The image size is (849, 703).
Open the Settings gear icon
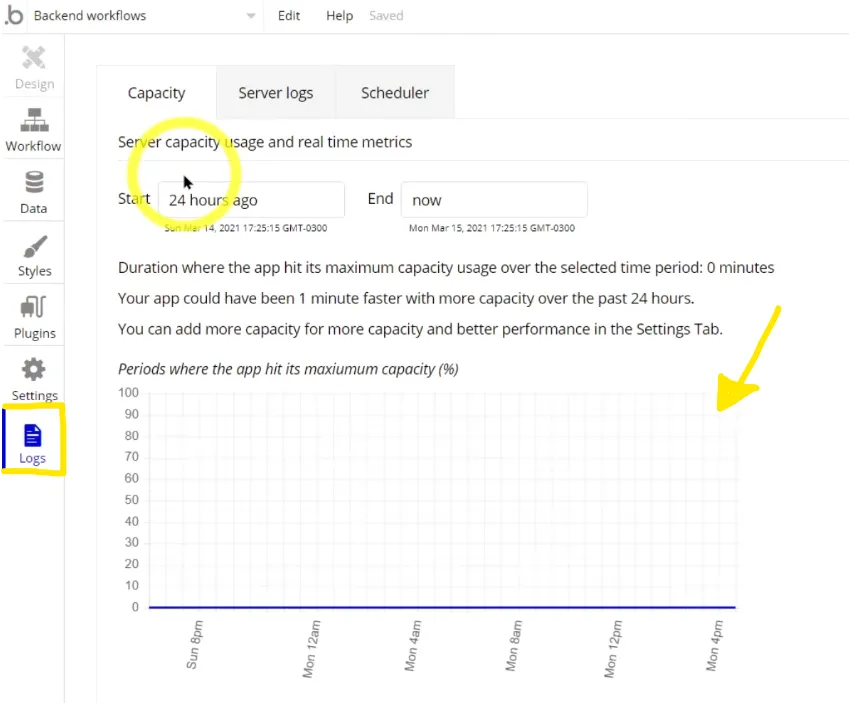point(34,370)
